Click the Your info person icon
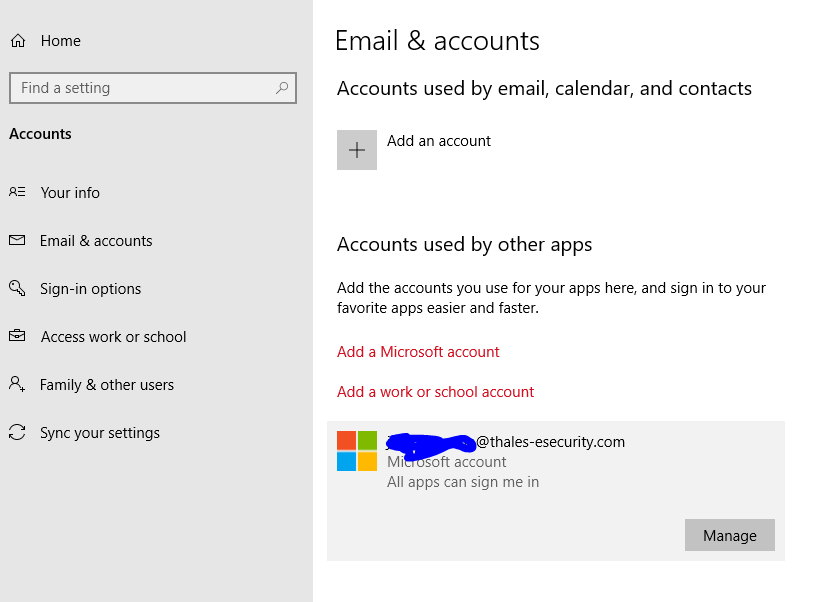 (x=17, y=192)
